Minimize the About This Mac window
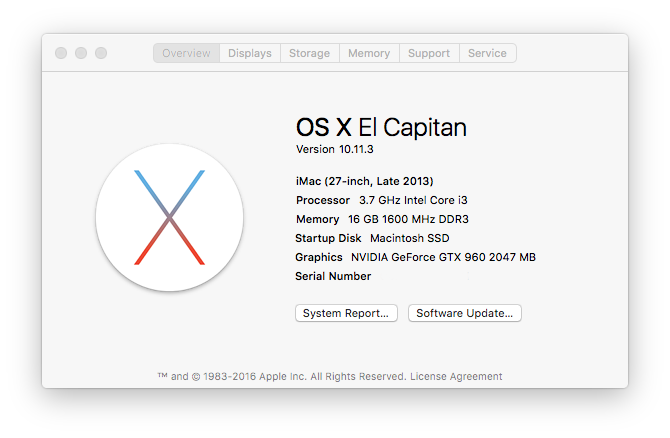670x438 pixels. tap(81, 53)
